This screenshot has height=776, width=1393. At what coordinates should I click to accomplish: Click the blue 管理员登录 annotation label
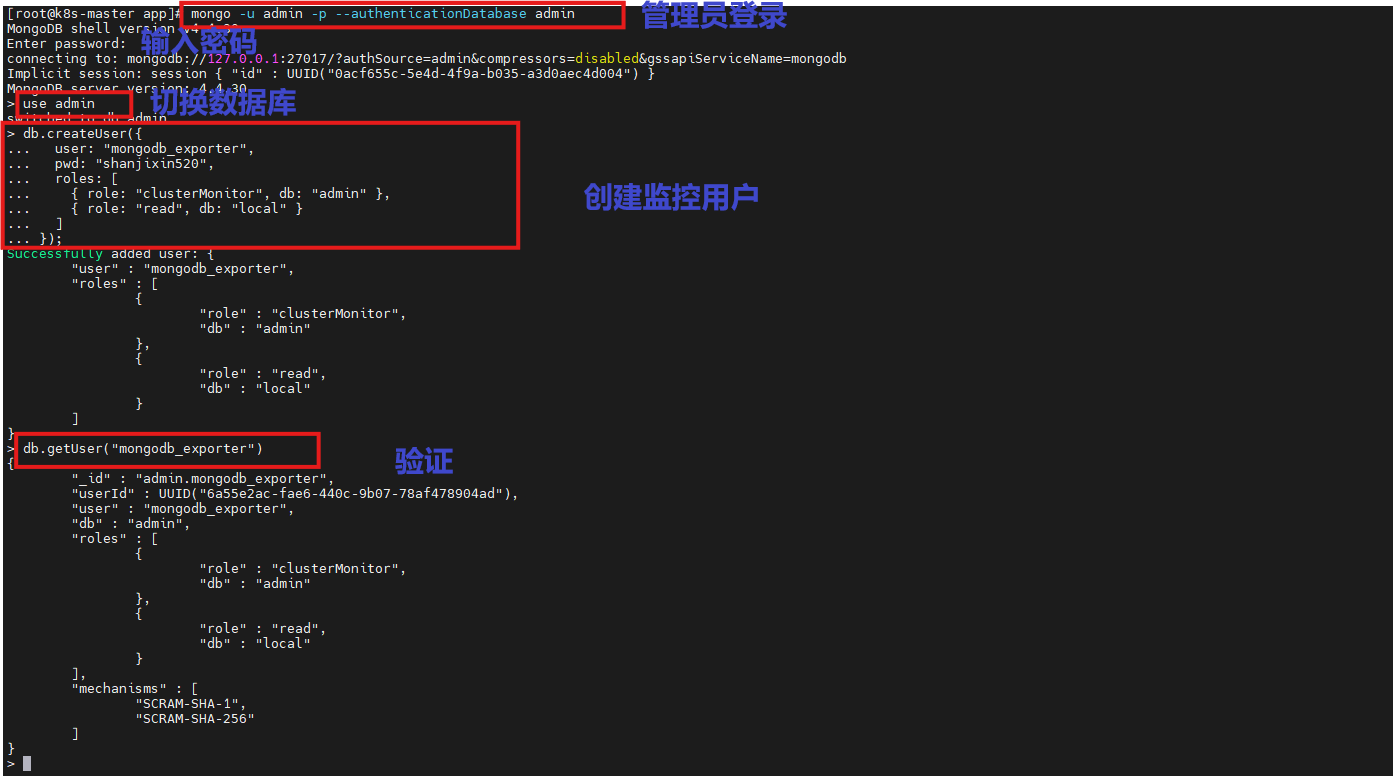pos(713,16)
